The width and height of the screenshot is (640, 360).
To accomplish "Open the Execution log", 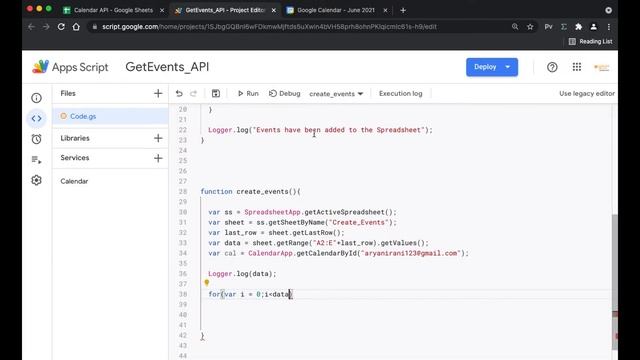I will coord(400,93).
